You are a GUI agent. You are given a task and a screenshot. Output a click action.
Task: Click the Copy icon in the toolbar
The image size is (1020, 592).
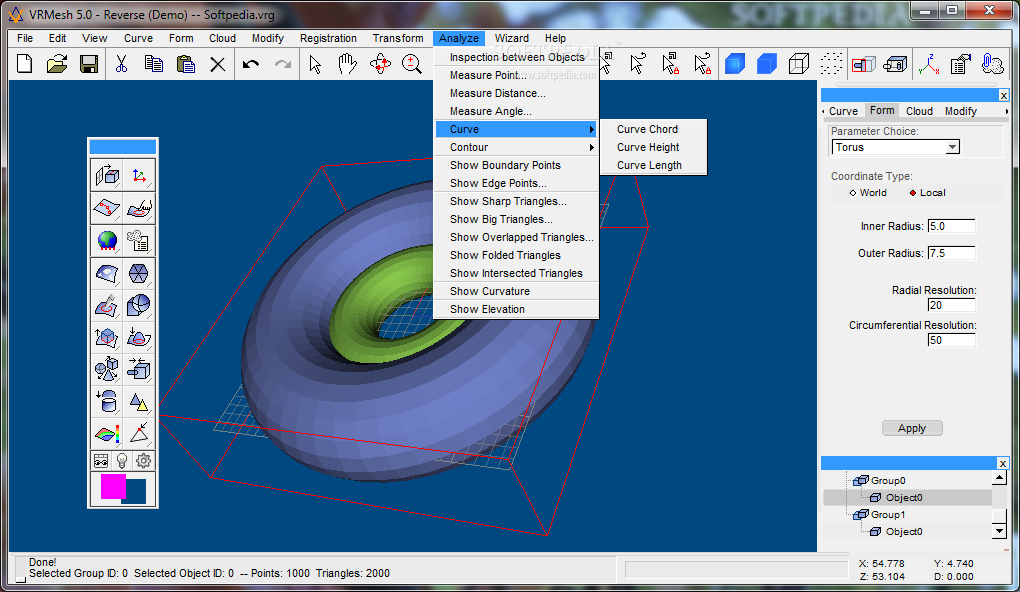pos(154,64)
